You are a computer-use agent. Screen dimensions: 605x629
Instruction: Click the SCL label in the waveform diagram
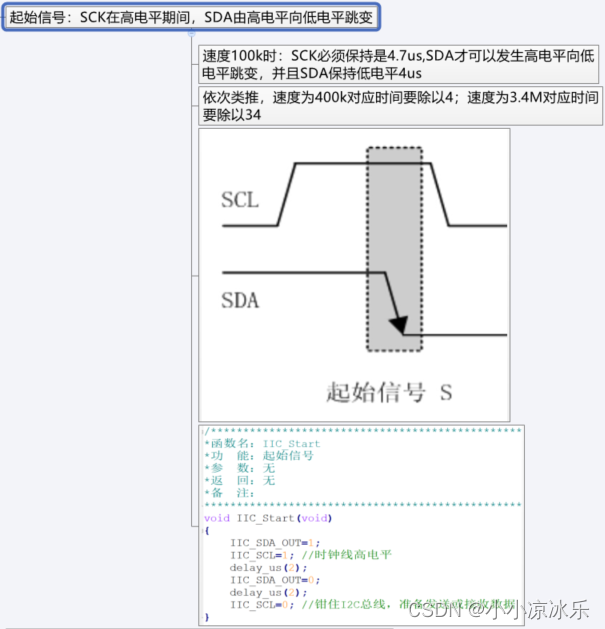[x=240, y=200]
